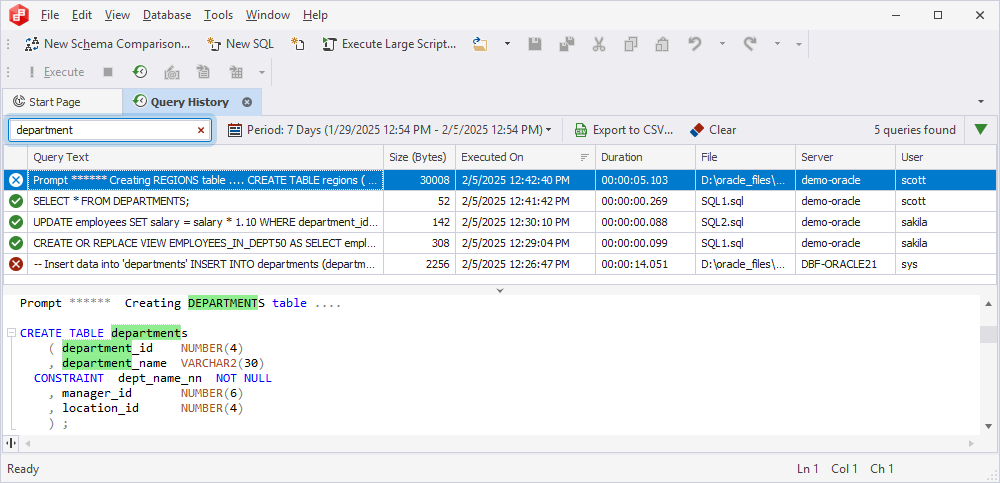The image size is (1000, 483).
Task: Click the success status icon of the UPDATE employees row
Action: pos(16,222)
